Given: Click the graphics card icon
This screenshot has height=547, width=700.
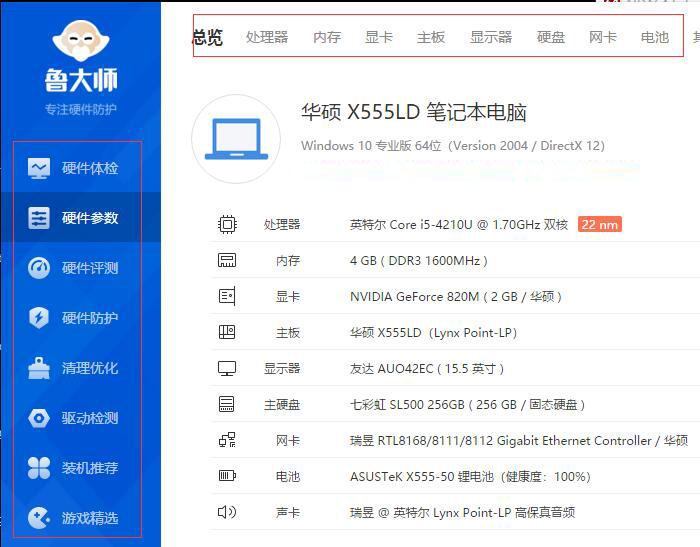Looking at the screenshot, I should (x=227, y=296).
